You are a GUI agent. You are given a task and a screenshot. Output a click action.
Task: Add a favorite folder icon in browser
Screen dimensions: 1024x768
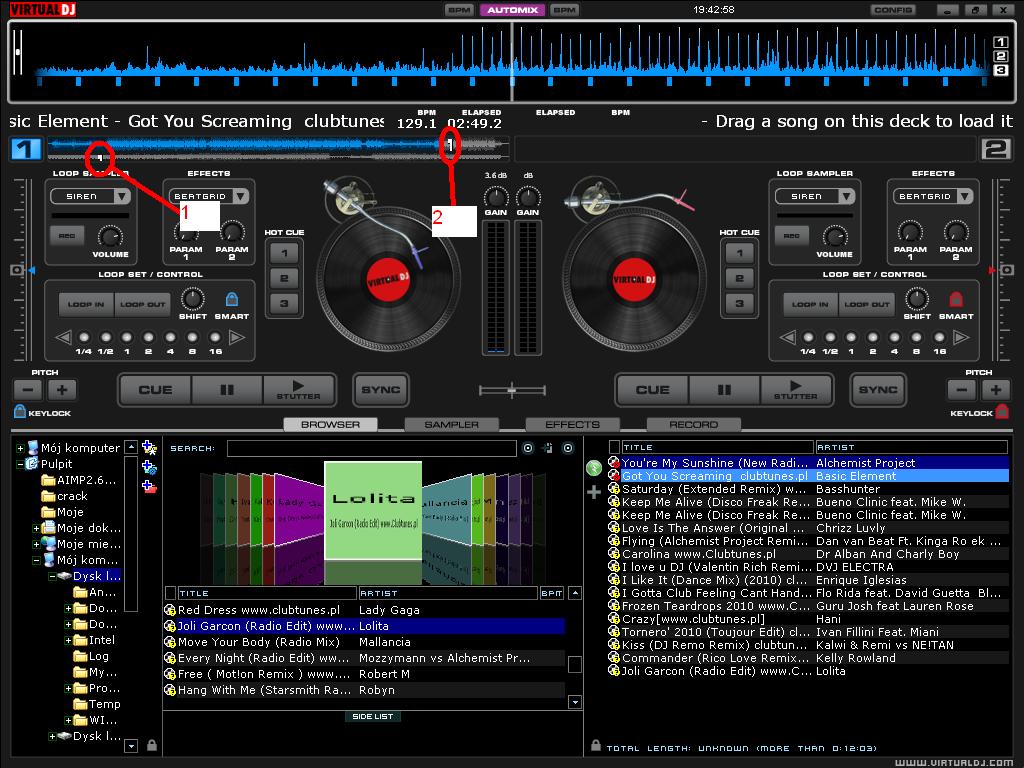(150, 448)
